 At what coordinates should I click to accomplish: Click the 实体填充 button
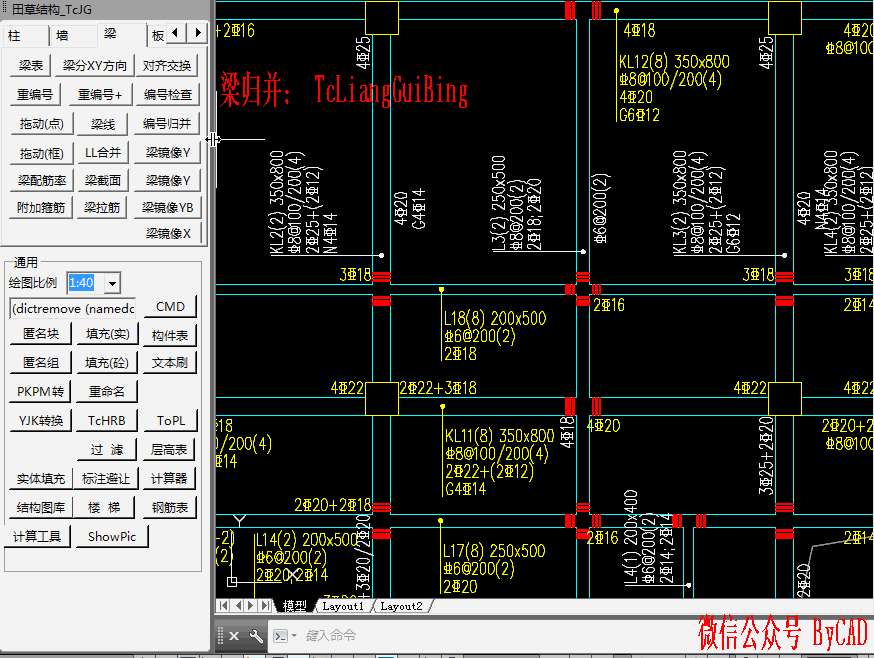(41, 479)
